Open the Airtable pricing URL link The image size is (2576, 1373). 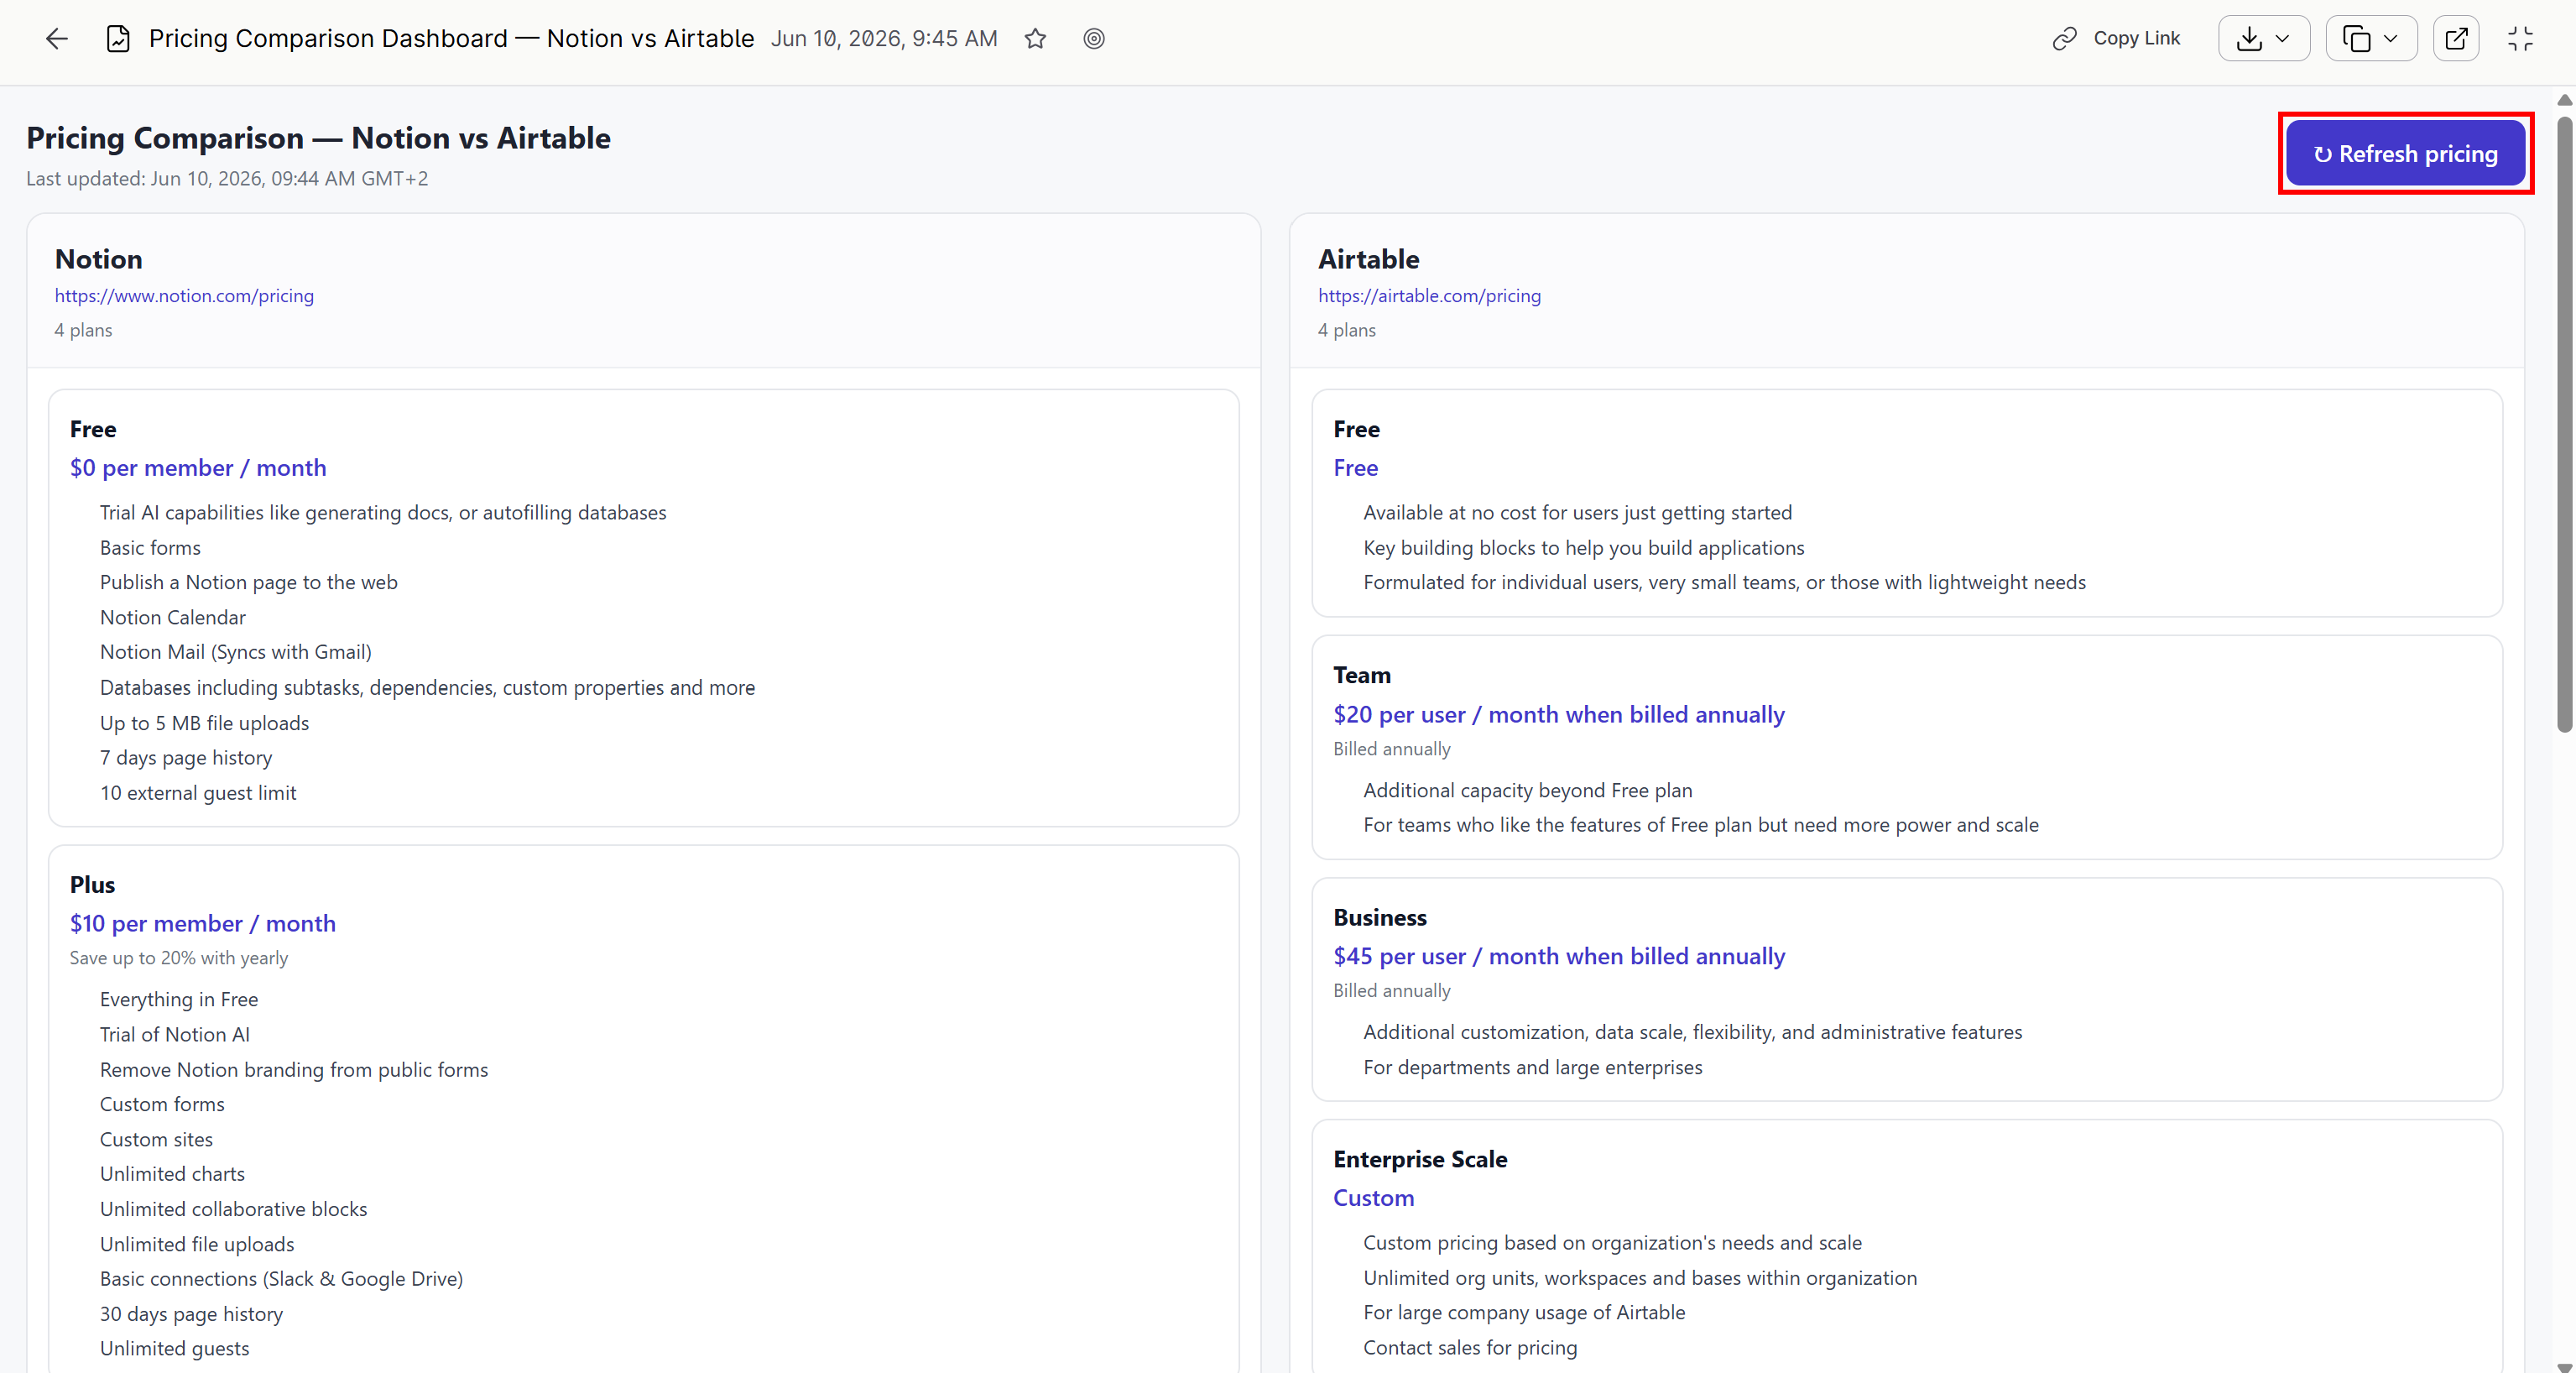(1429, 296)
